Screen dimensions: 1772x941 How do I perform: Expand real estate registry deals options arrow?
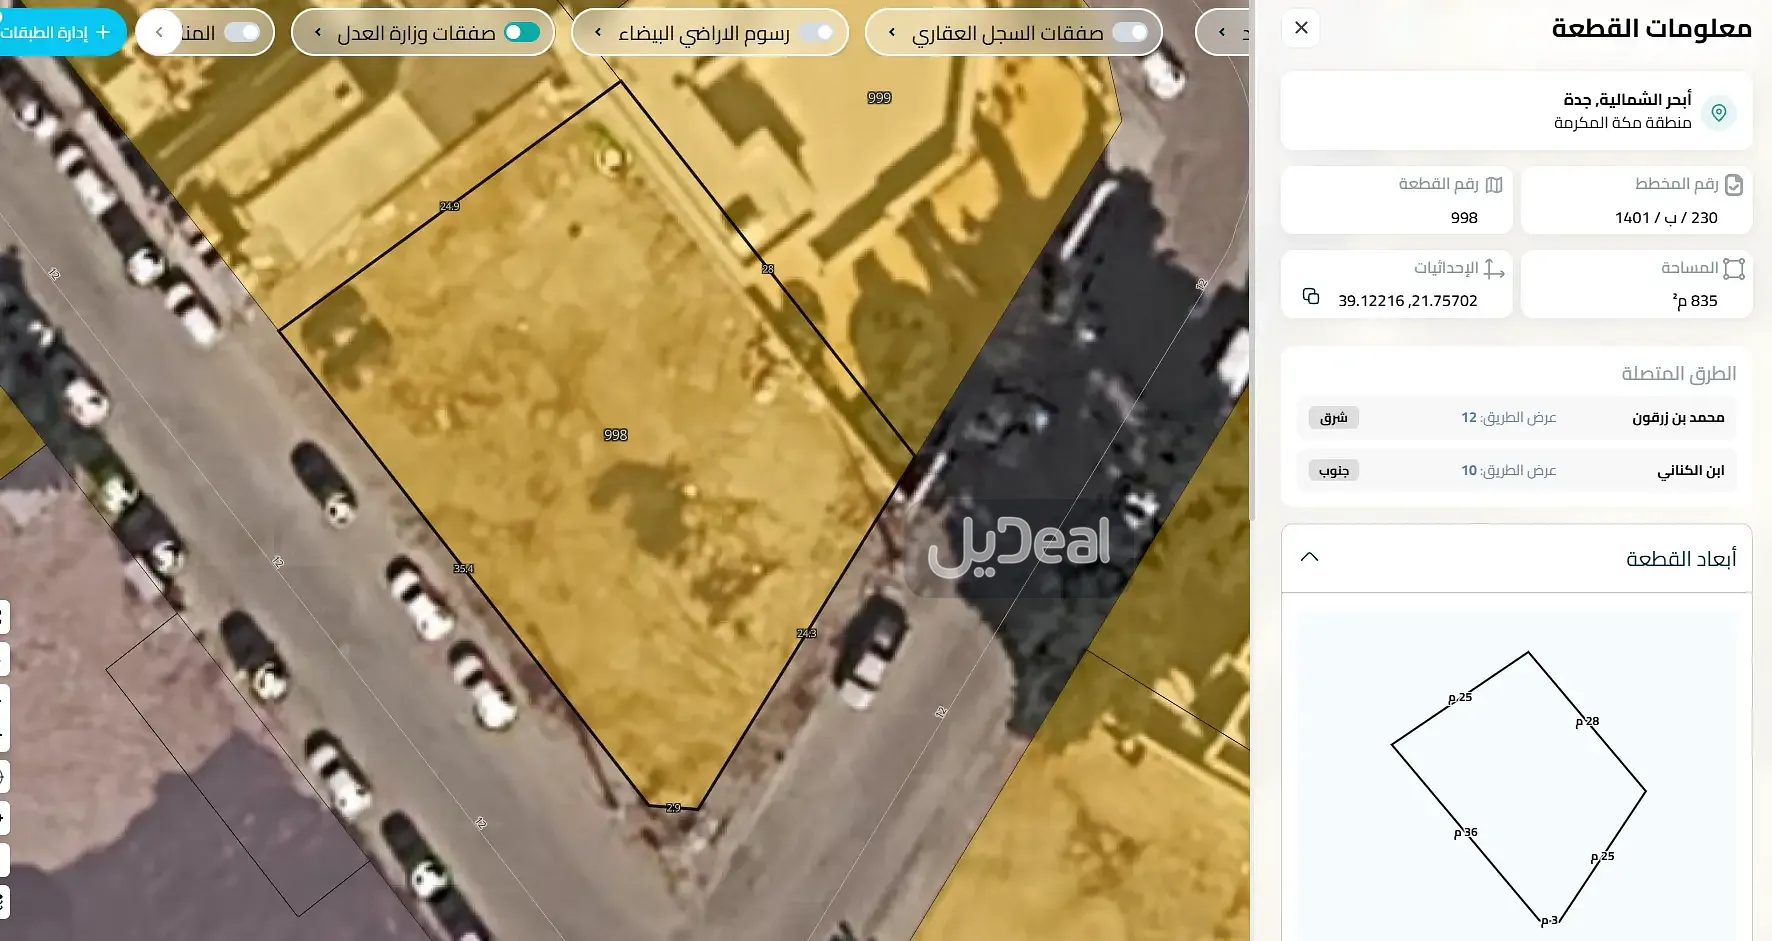point(892,33)
